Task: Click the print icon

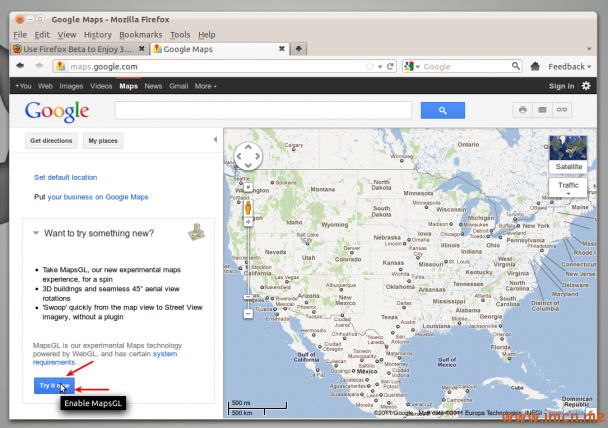Action: pyautogui.click(x=523, y=110)
